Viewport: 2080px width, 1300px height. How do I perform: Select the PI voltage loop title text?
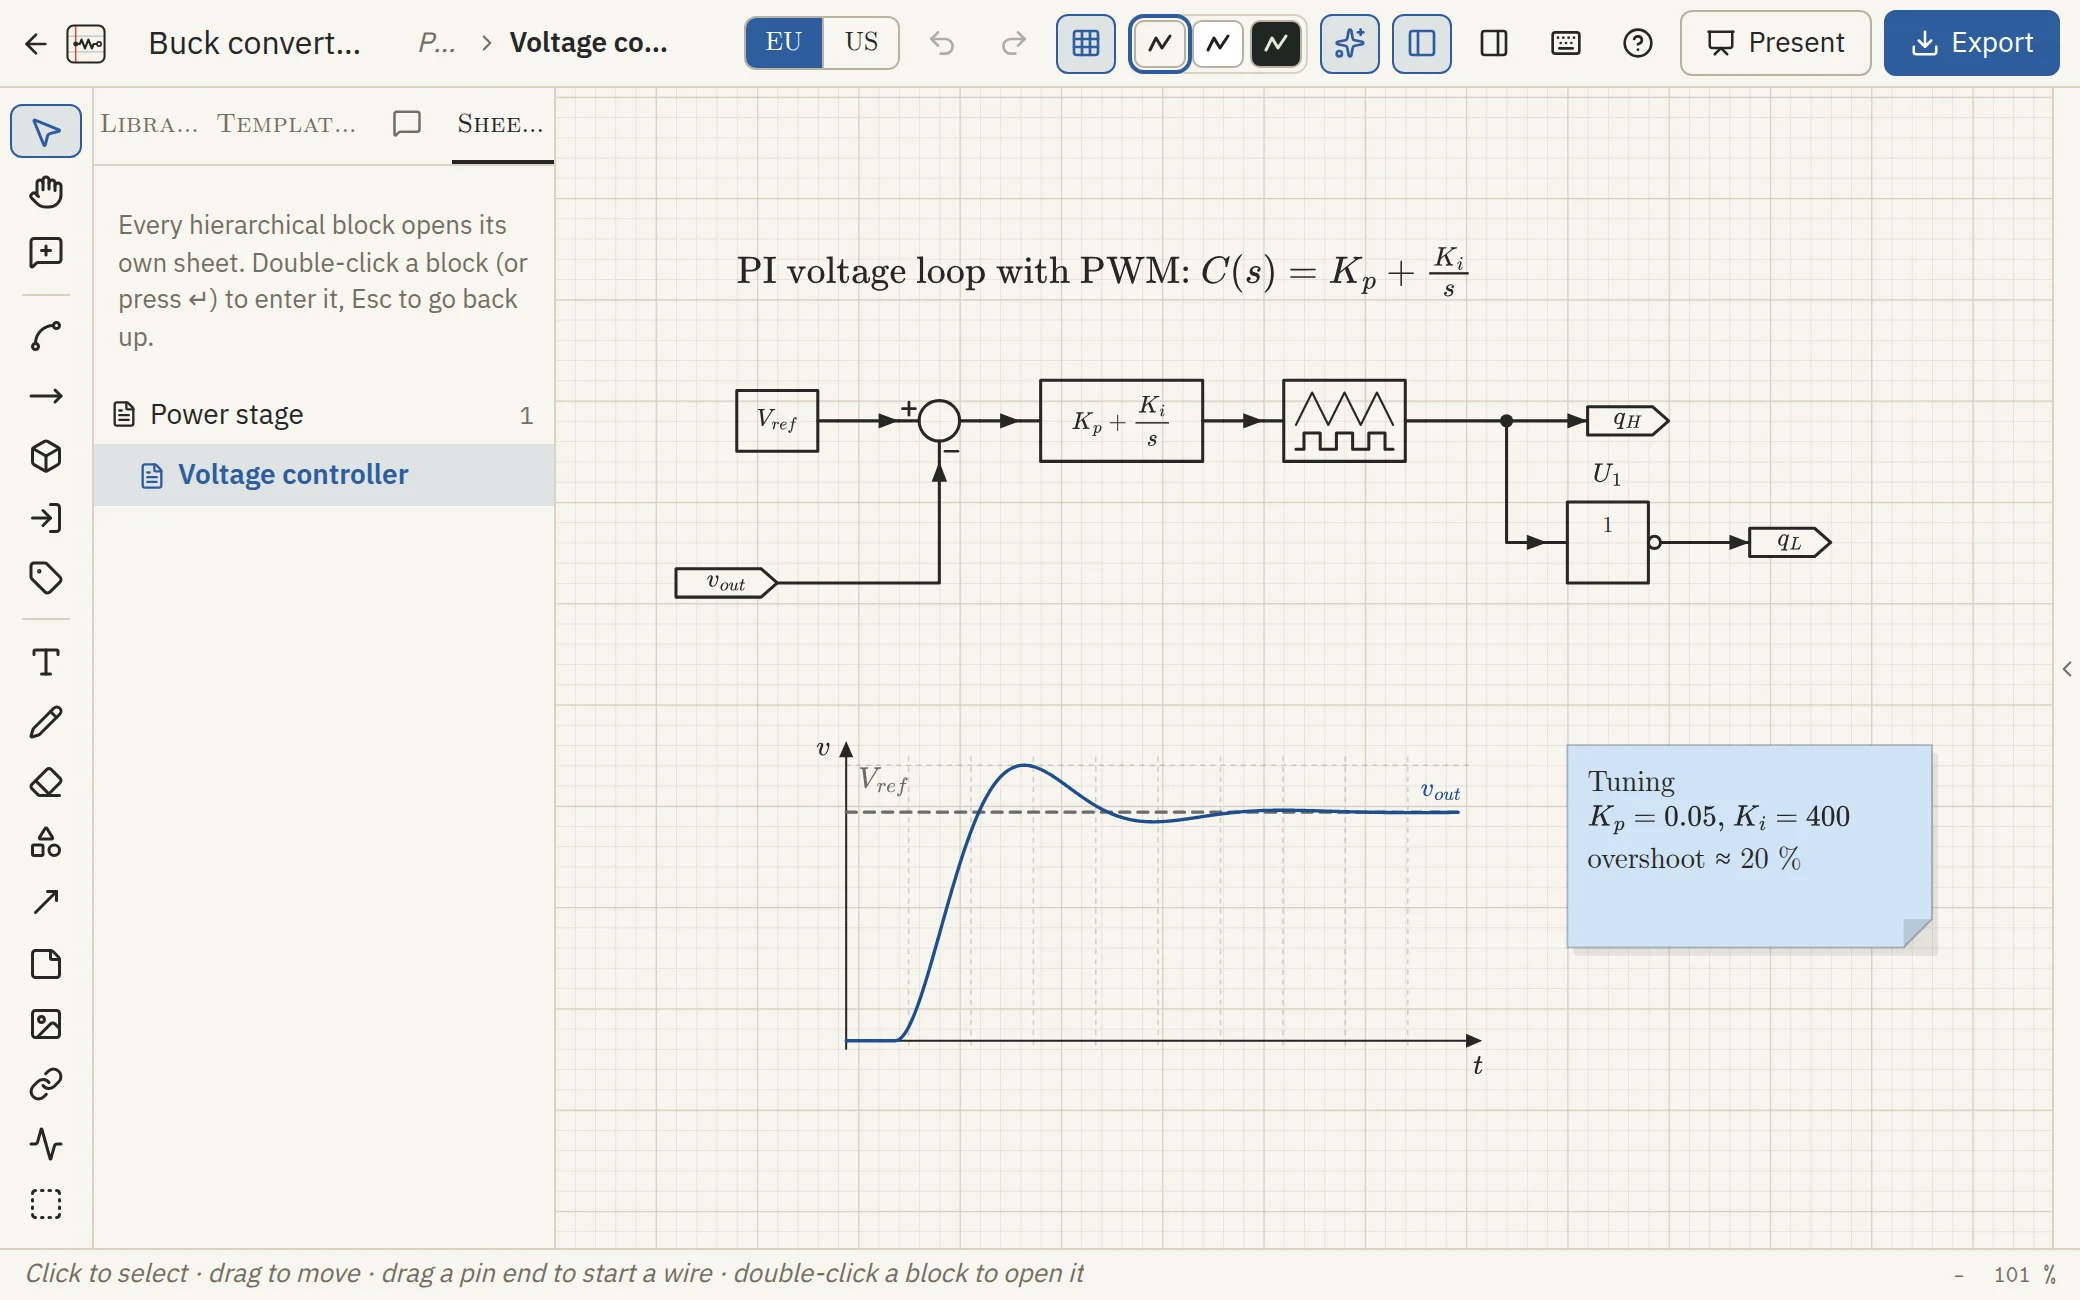[x=1102, y=271]
